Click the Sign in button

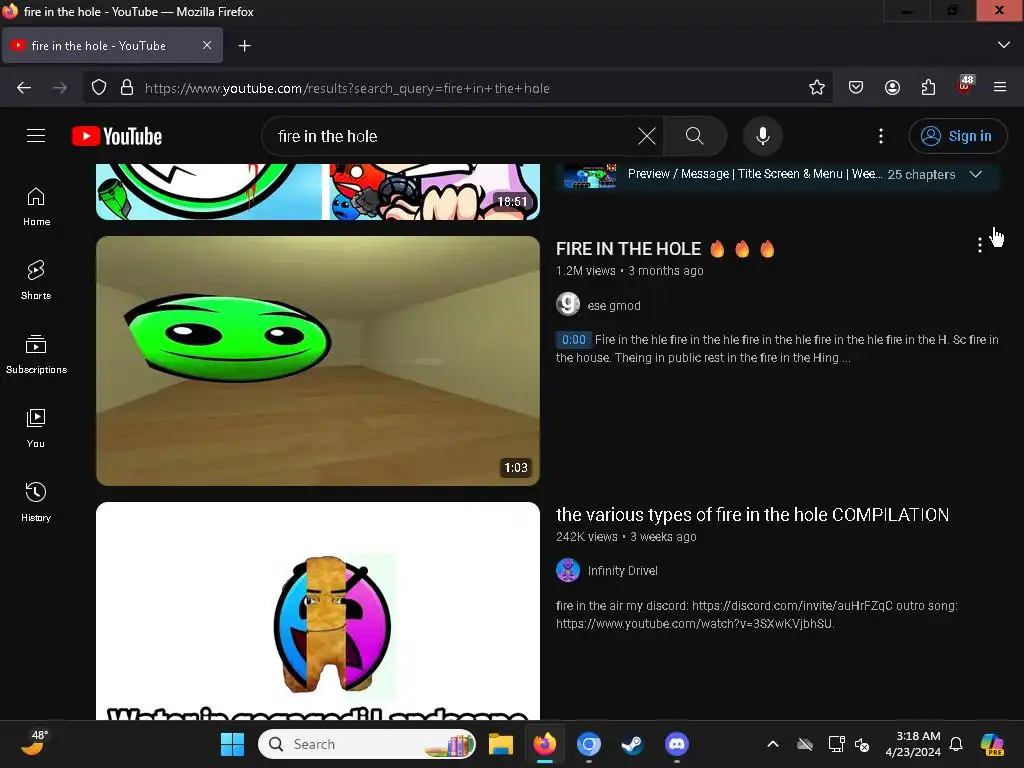tap(958, 136)
